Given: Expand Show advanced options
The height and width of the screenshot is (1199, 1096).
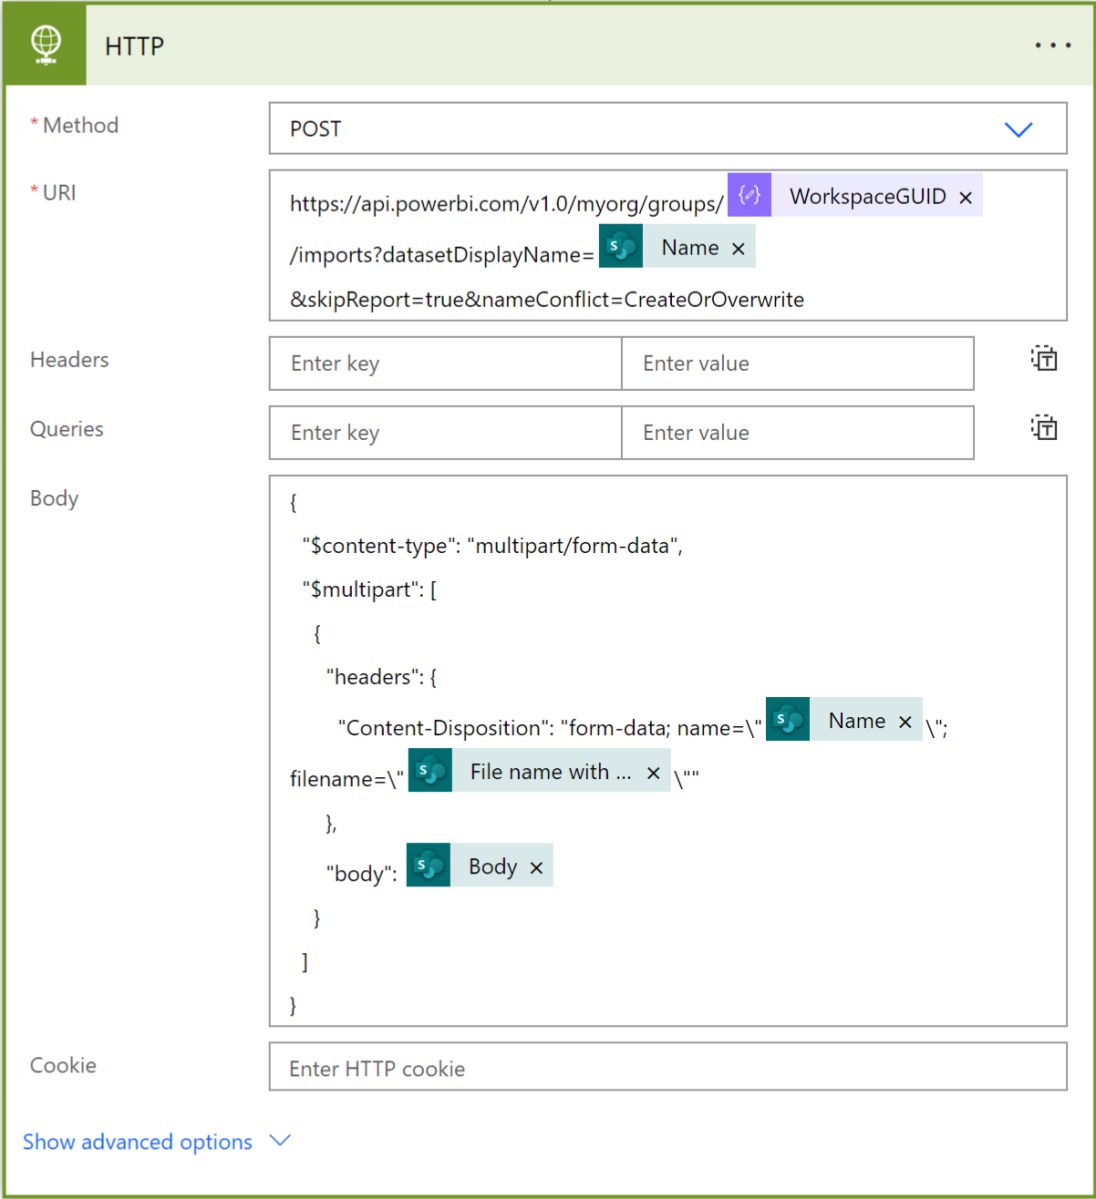Looking at the screenshot, I should (x=137, y=1141).
